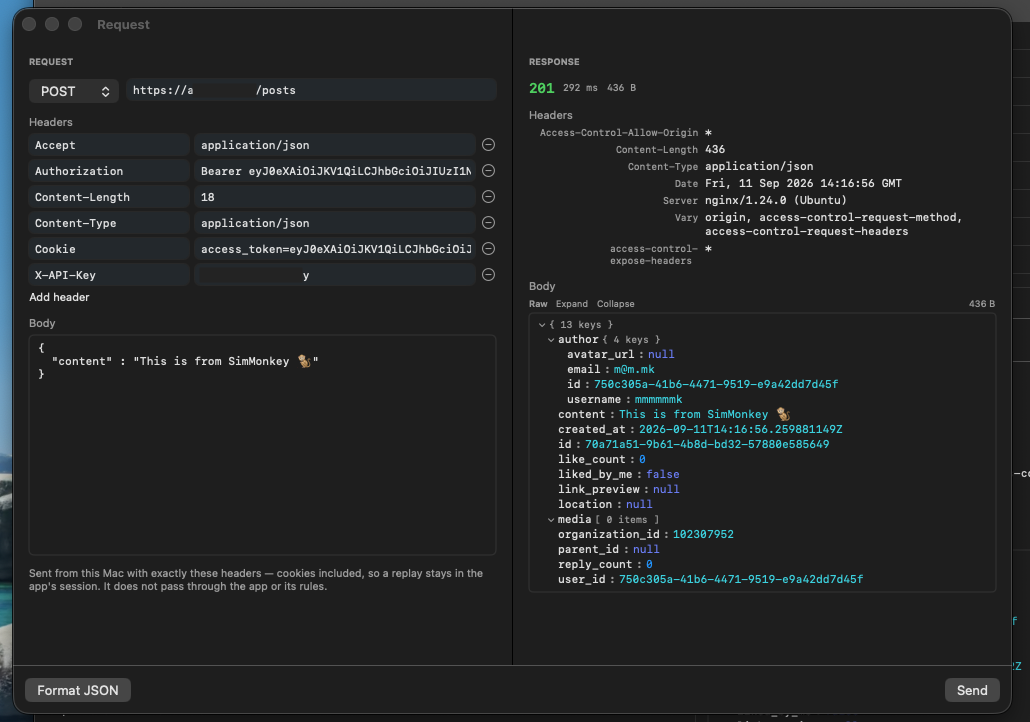The width and height of the screenshot is (1030, 722).
Task: Click Add header link
Action: click(x=59, y=297)
